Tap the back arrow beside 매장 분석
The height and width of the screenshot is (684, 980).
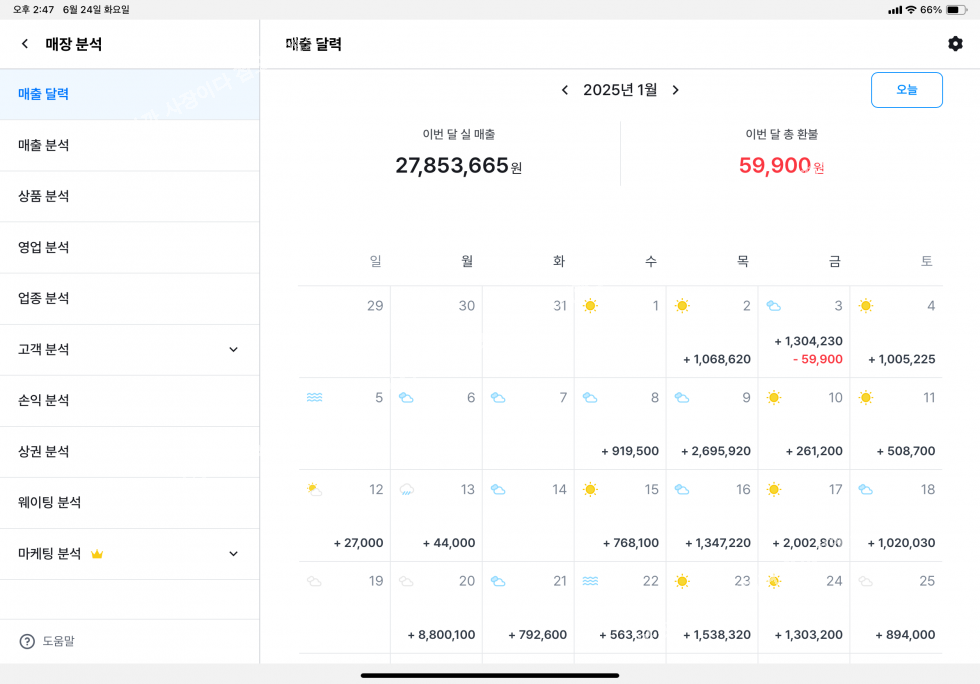point(25,44)
